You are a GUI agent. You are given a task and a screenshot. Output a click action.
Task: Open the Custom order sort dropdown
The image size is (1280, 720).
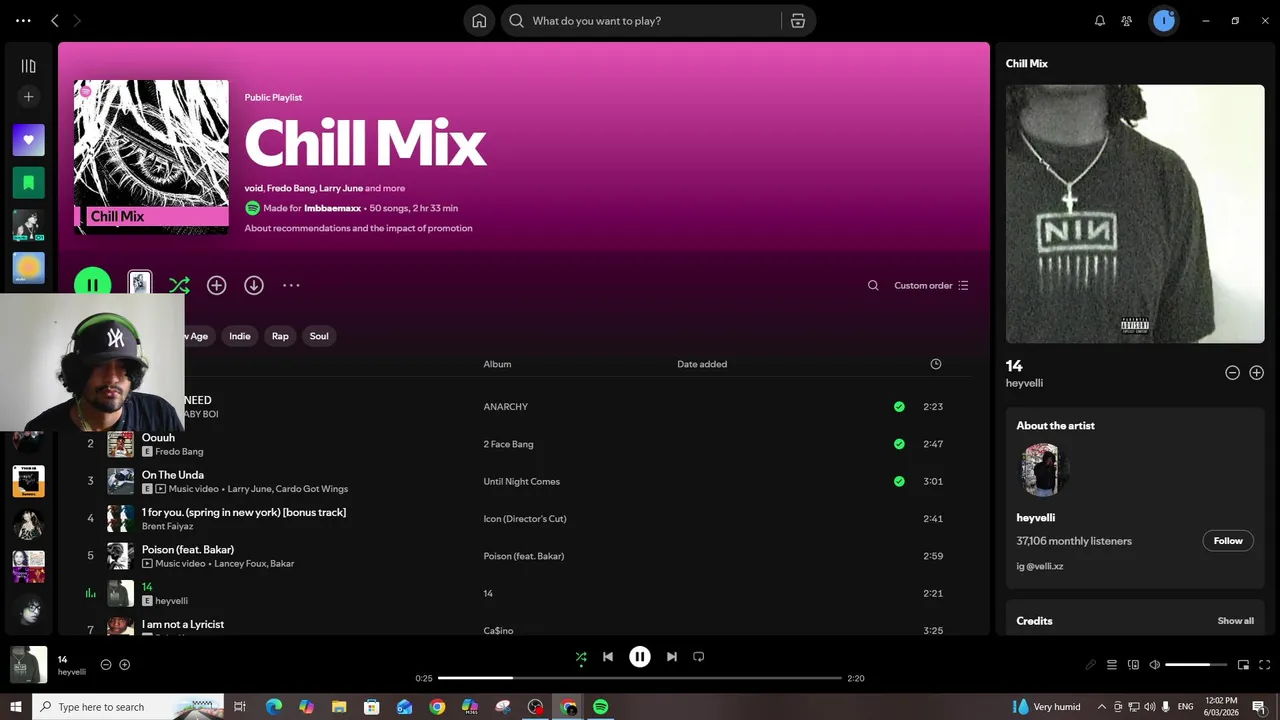(931, 285)
